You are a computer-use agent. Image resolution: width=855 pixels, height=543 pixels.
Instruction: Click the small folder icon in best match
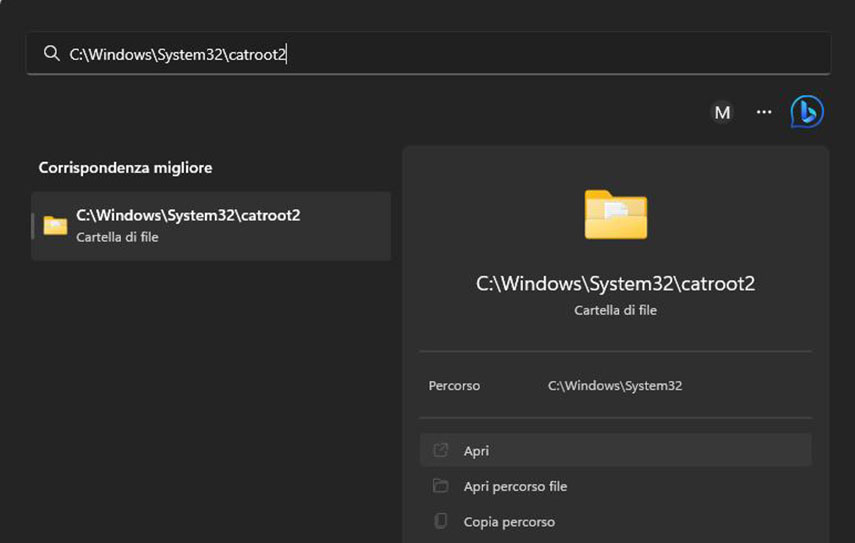pyautogui.click(x=56, y=226)
